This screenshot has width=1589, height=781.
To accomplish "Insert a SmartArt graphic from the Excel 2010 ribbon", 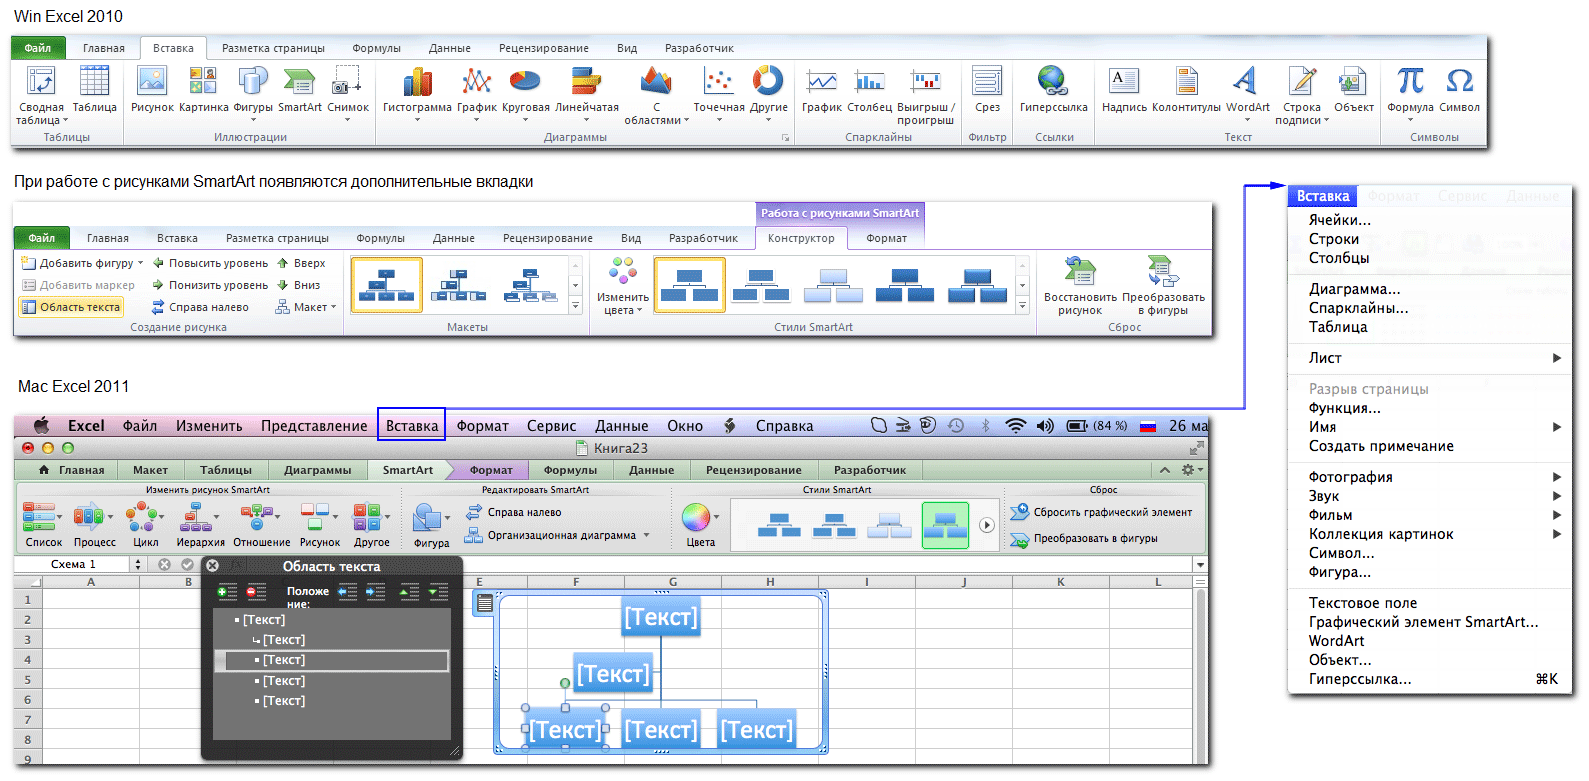I will tap(300, 88).
